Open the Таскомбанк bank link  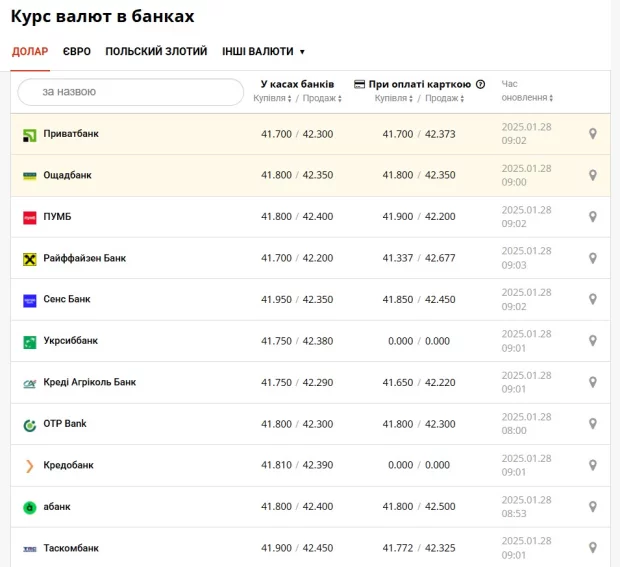coord(71,548)
